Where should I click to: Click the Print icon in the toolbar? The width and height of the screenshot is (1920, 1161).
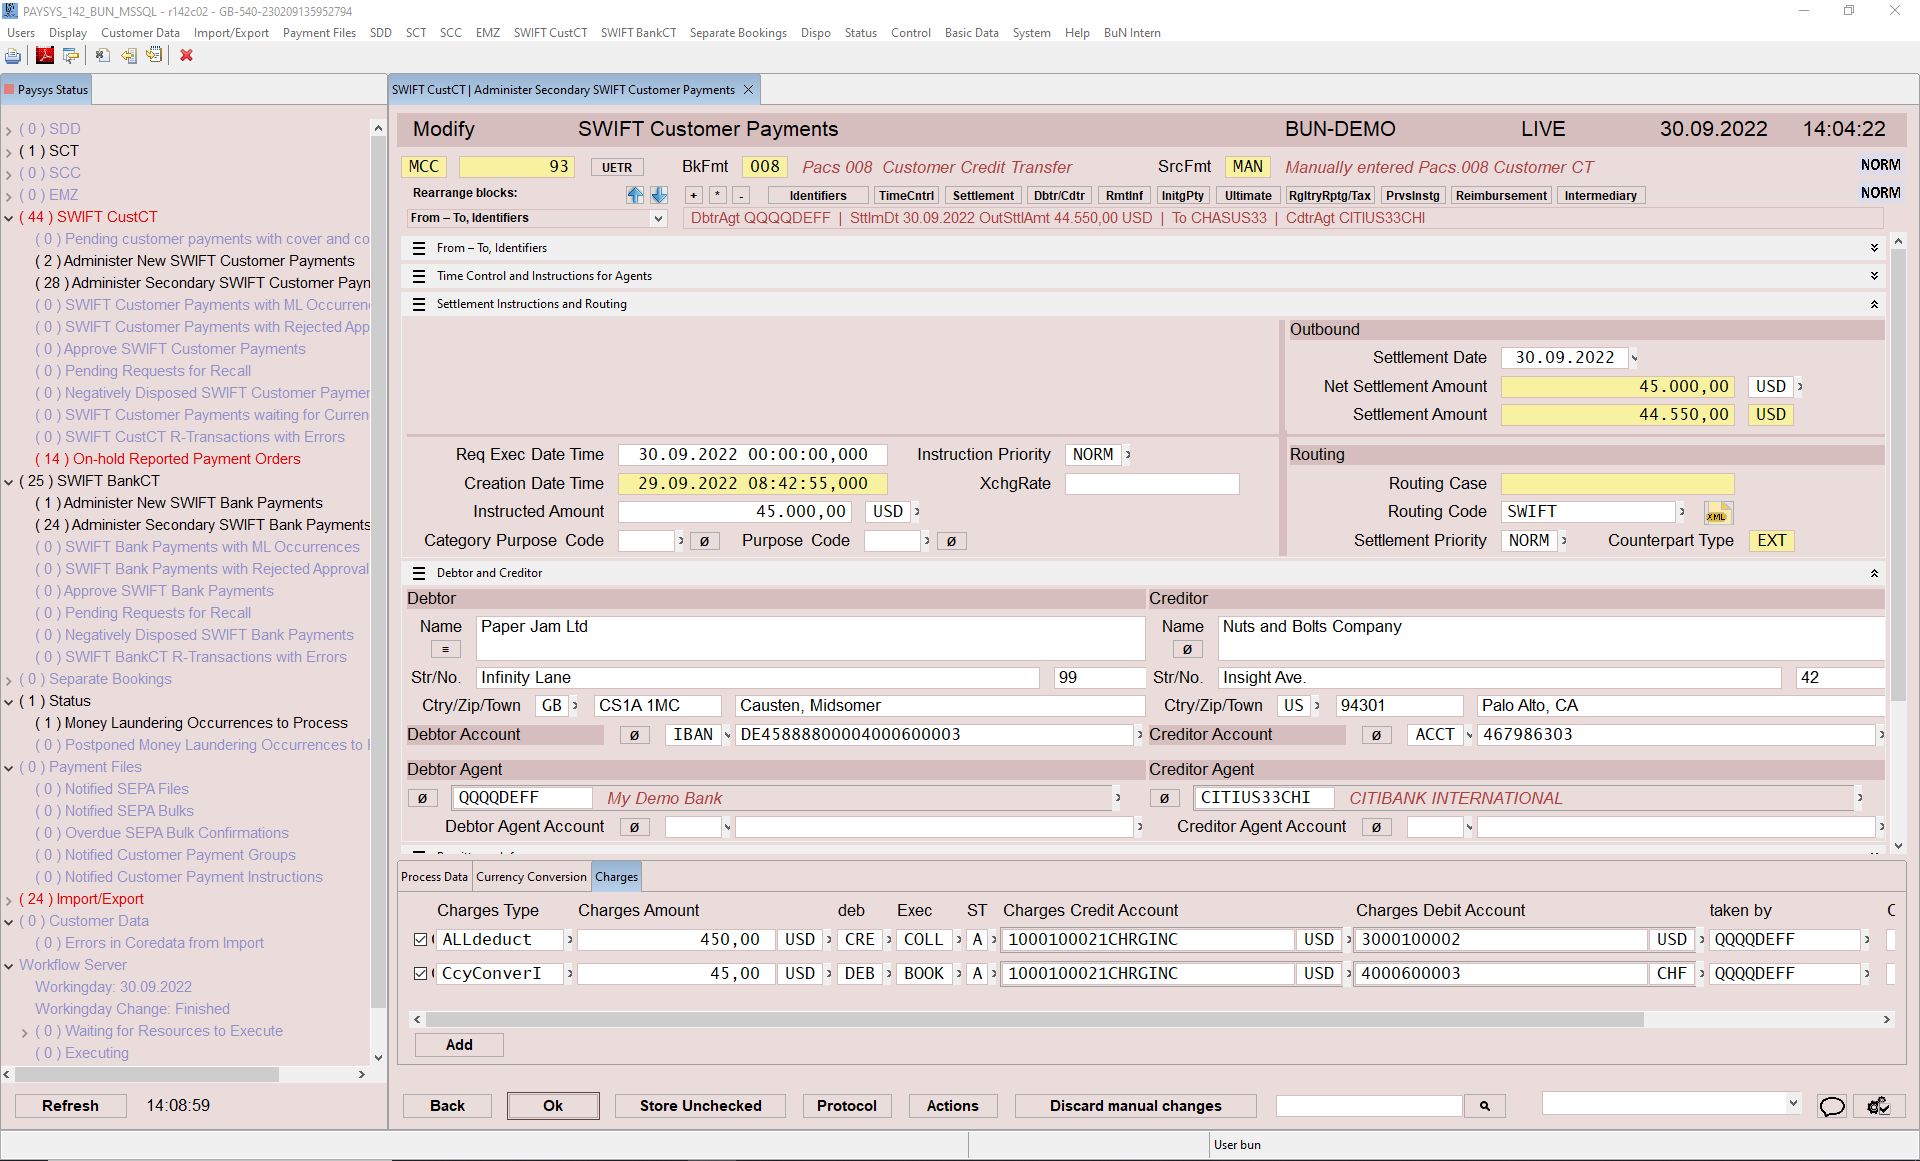point(13,56)
